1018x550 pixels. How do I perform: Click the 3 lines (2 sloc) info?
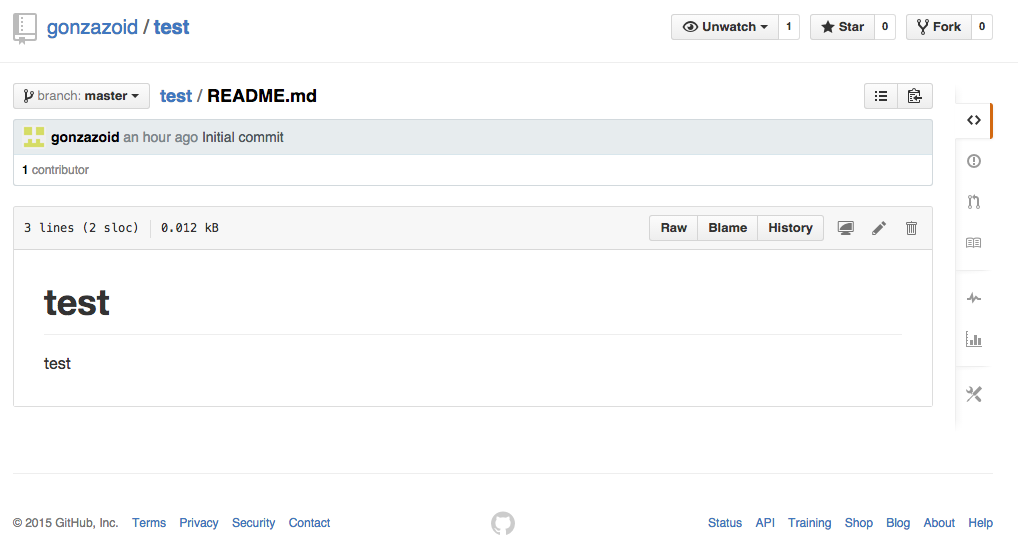[x=81, y=228]
